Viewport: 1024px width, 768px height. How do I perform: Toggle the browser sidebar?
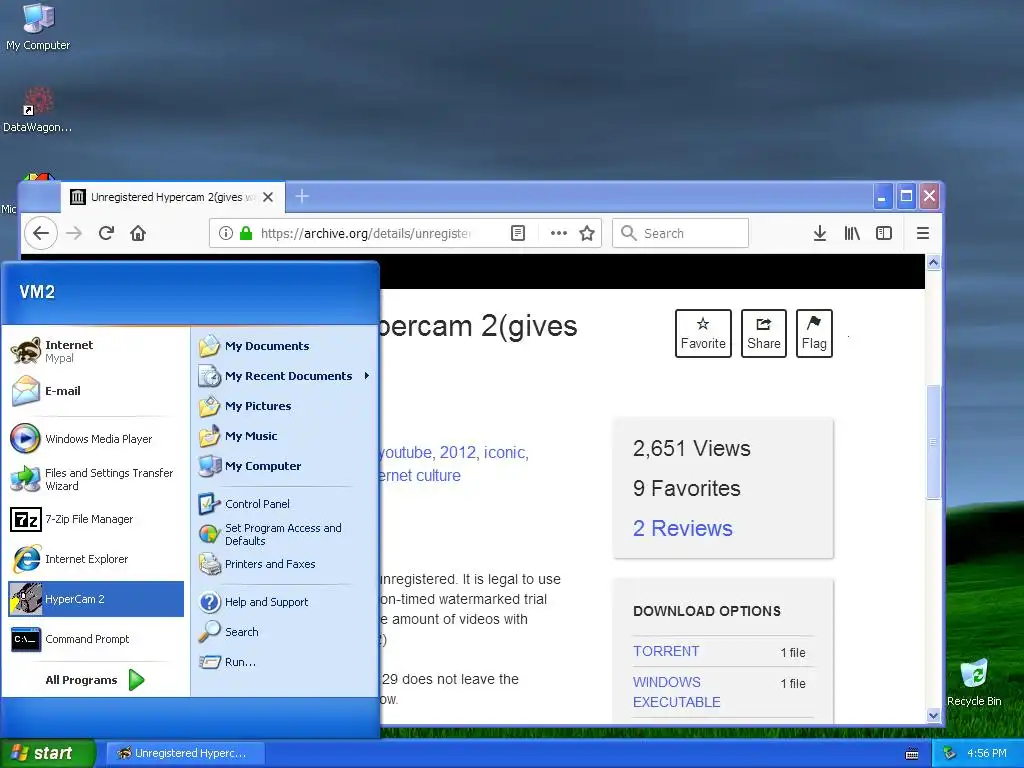pos(884,233)
